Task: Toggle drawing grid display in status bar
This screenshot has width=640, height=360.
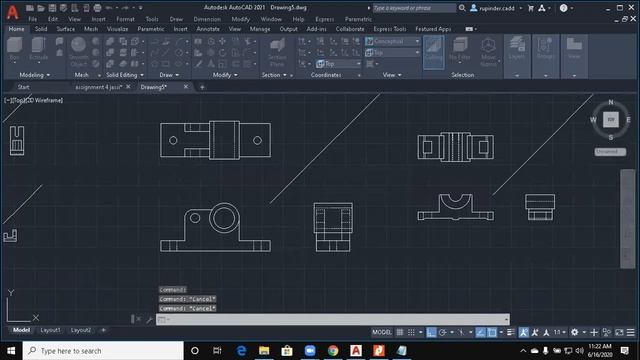Action: tap(400, 332)
